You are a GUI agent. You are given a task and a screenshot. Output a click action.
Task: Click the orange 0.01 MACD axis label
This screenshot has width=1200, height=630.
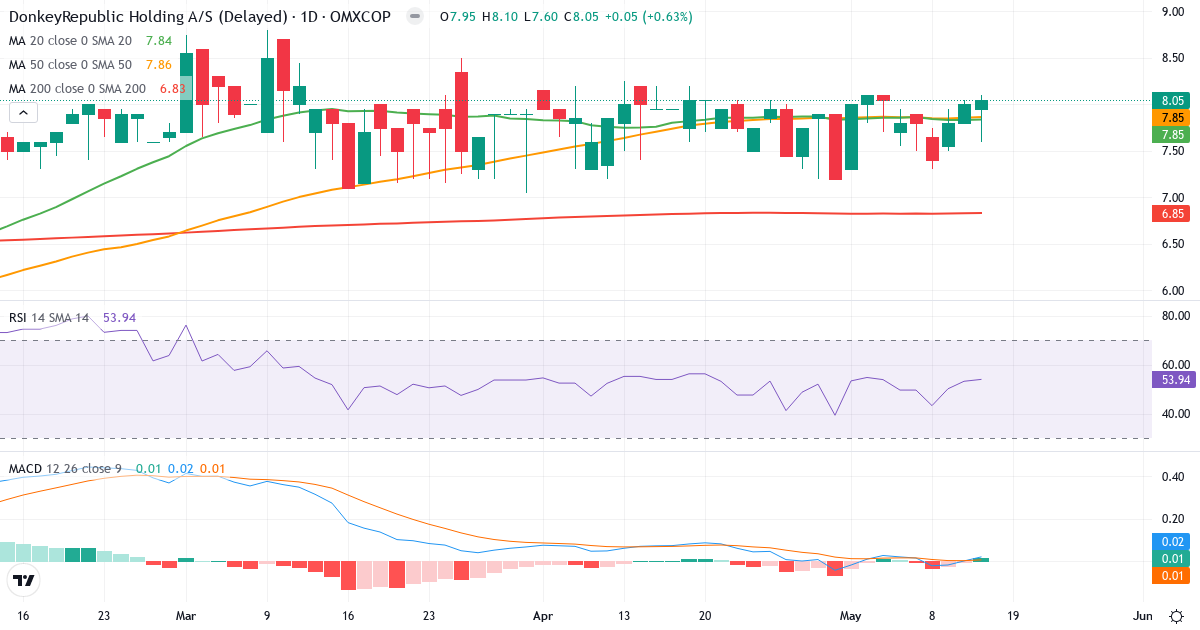pyautogui.click(x=1173, y=575)
